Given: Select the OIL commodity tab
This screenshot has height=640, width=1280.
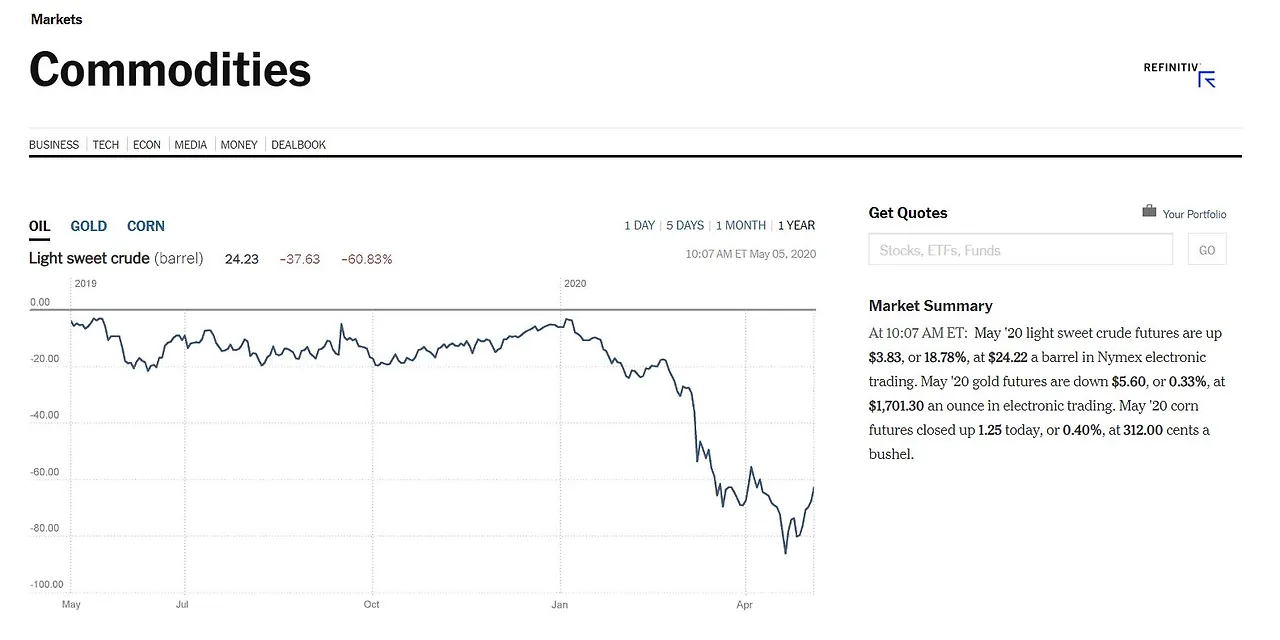Looking at the screenshot, I should click(x=39, y=226).
